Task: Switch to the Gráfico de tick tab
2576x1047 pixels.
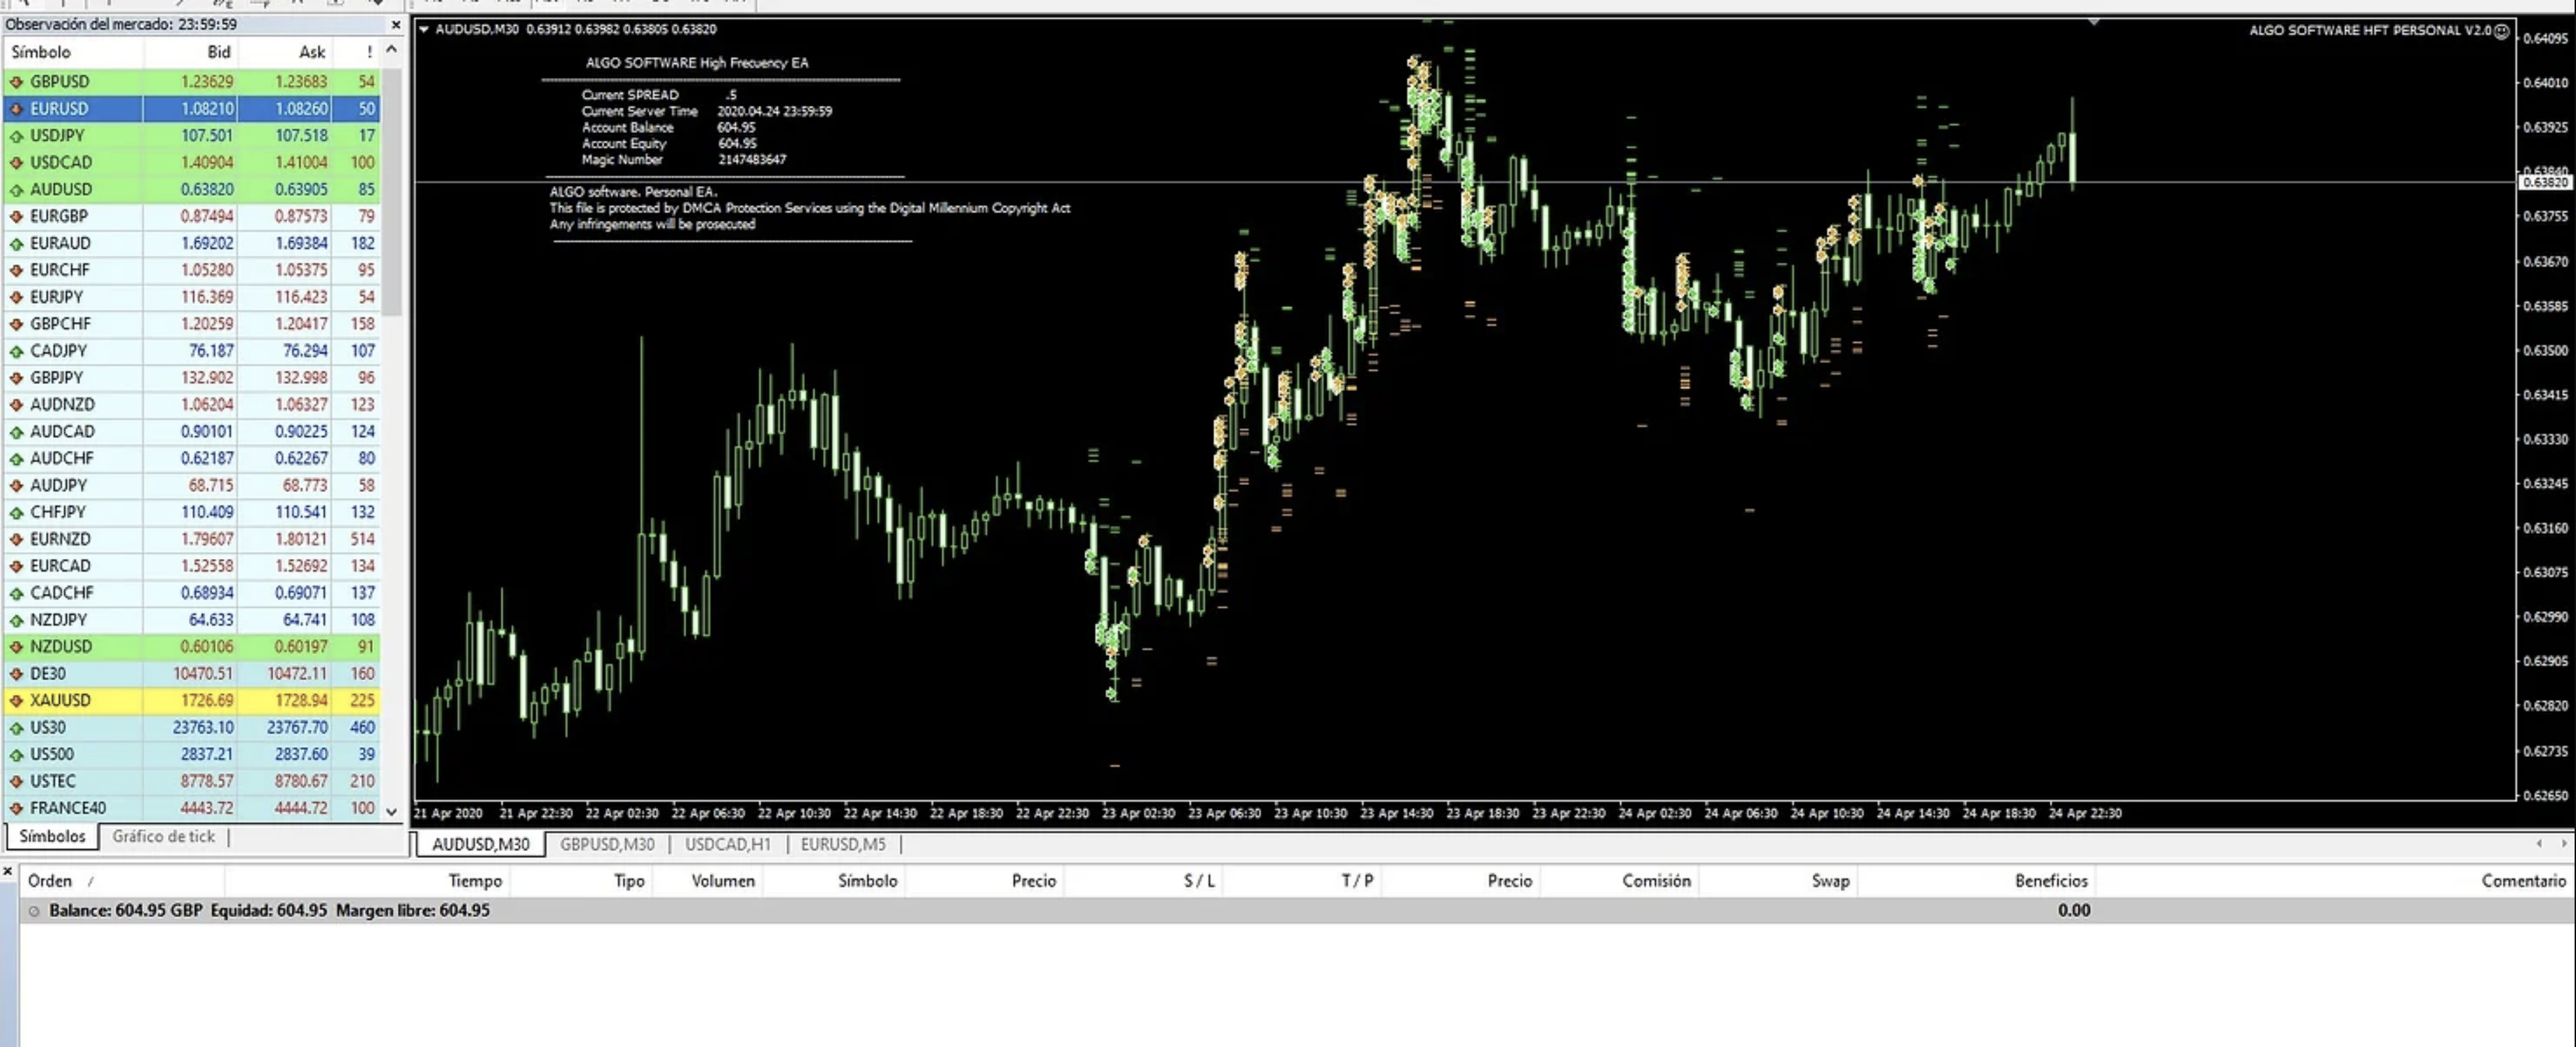Action: click(x=164, y=837)
